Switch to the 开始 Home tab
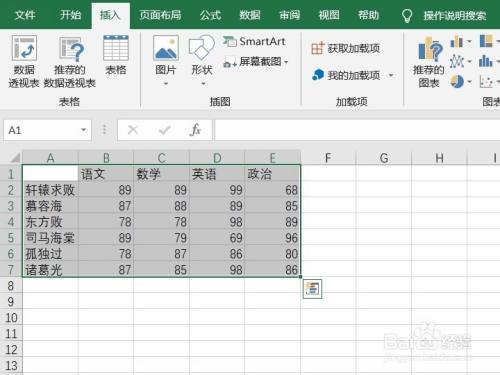 click(x=70, y=15)
